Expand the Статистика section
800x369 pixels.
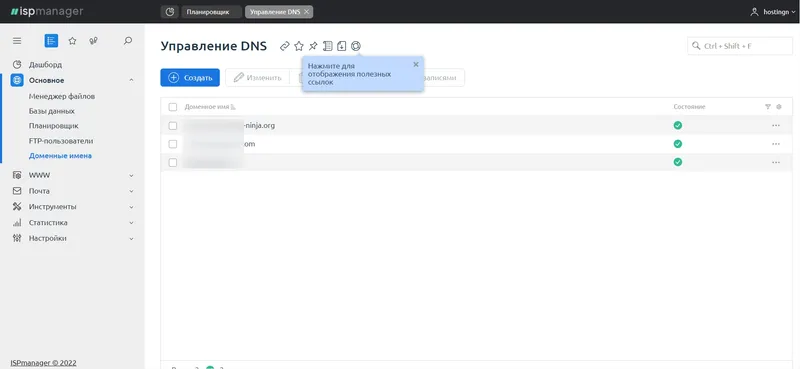coord(131,223)
